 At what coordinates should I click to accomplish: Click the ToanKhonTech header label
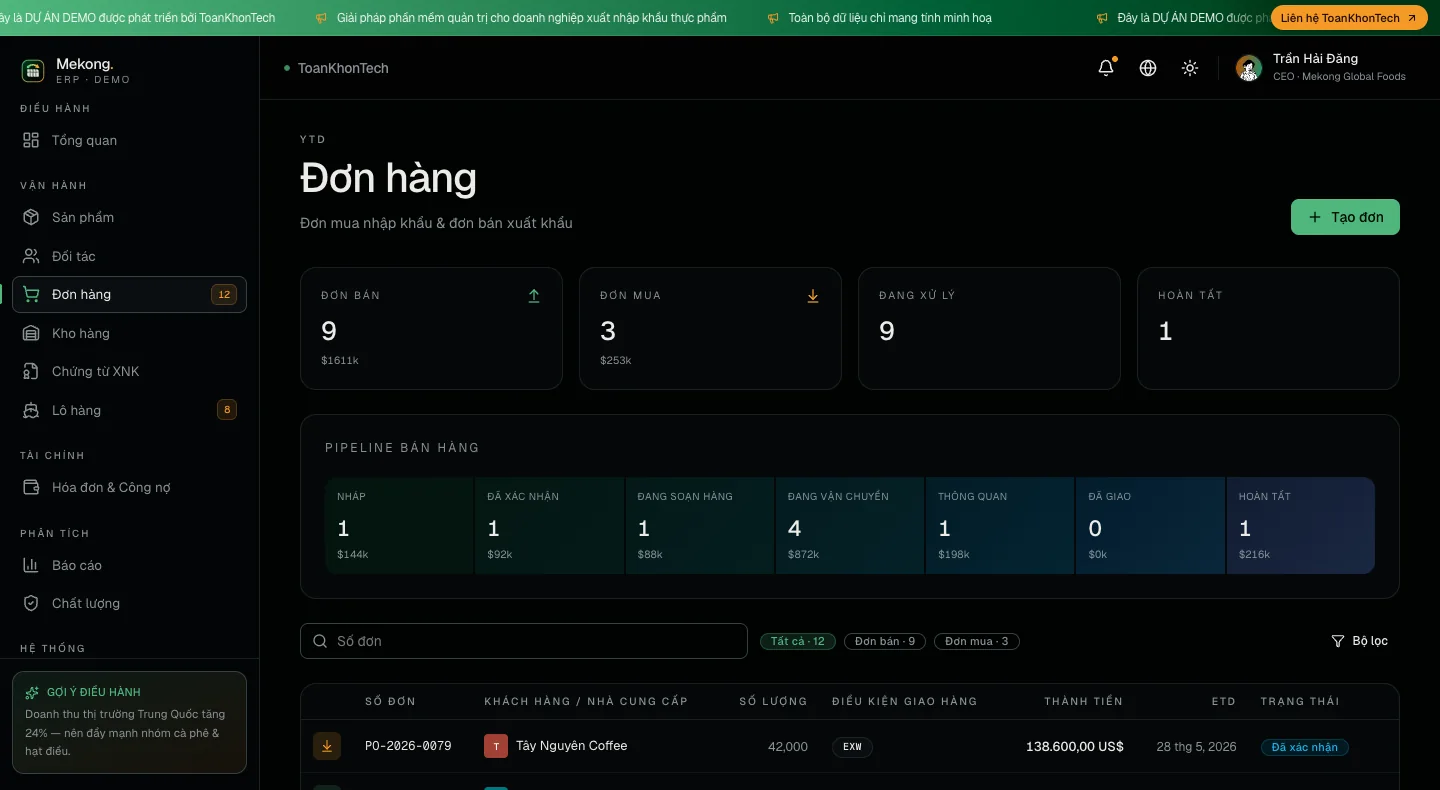click(x=343, y=68)
